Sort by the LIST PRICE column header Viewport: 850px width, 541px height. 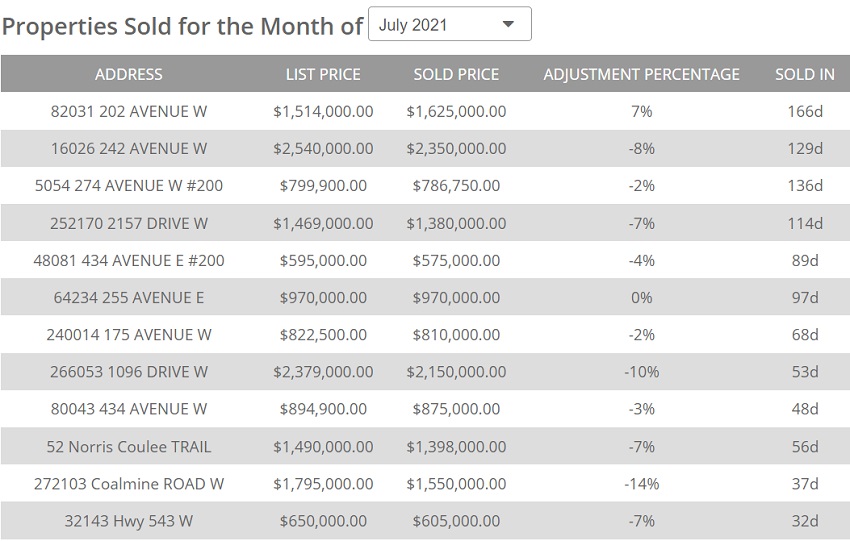(x=323, y=74)
